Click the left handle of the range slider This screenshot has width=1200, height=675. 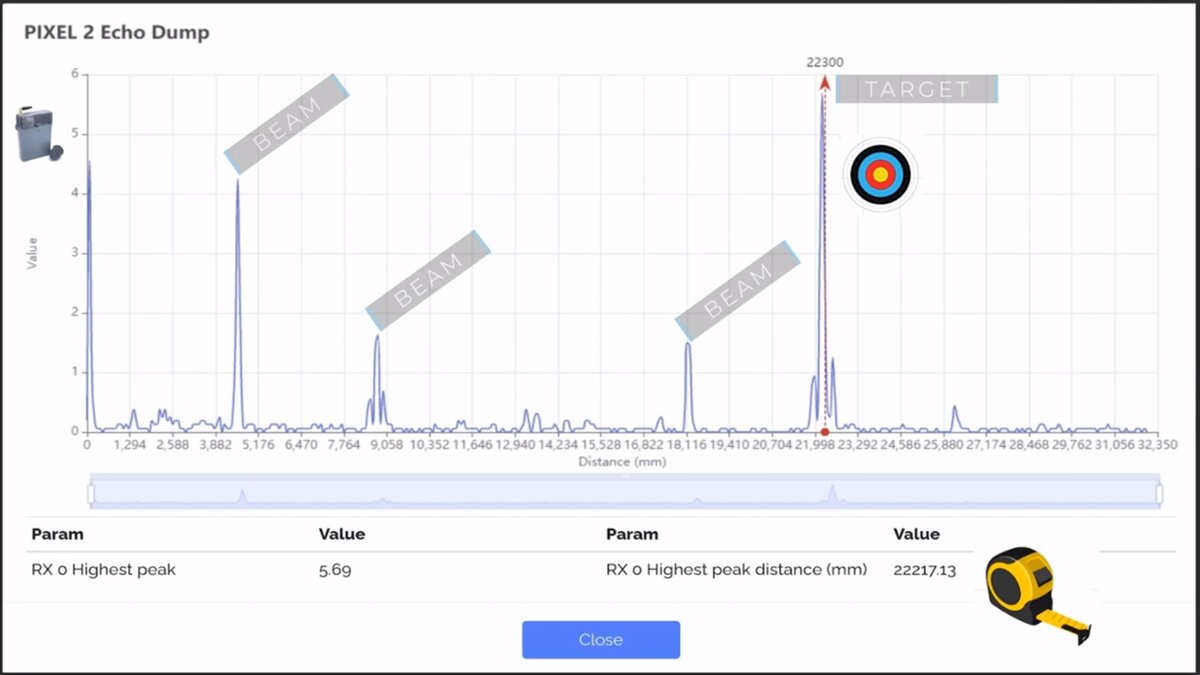[91, 494]
